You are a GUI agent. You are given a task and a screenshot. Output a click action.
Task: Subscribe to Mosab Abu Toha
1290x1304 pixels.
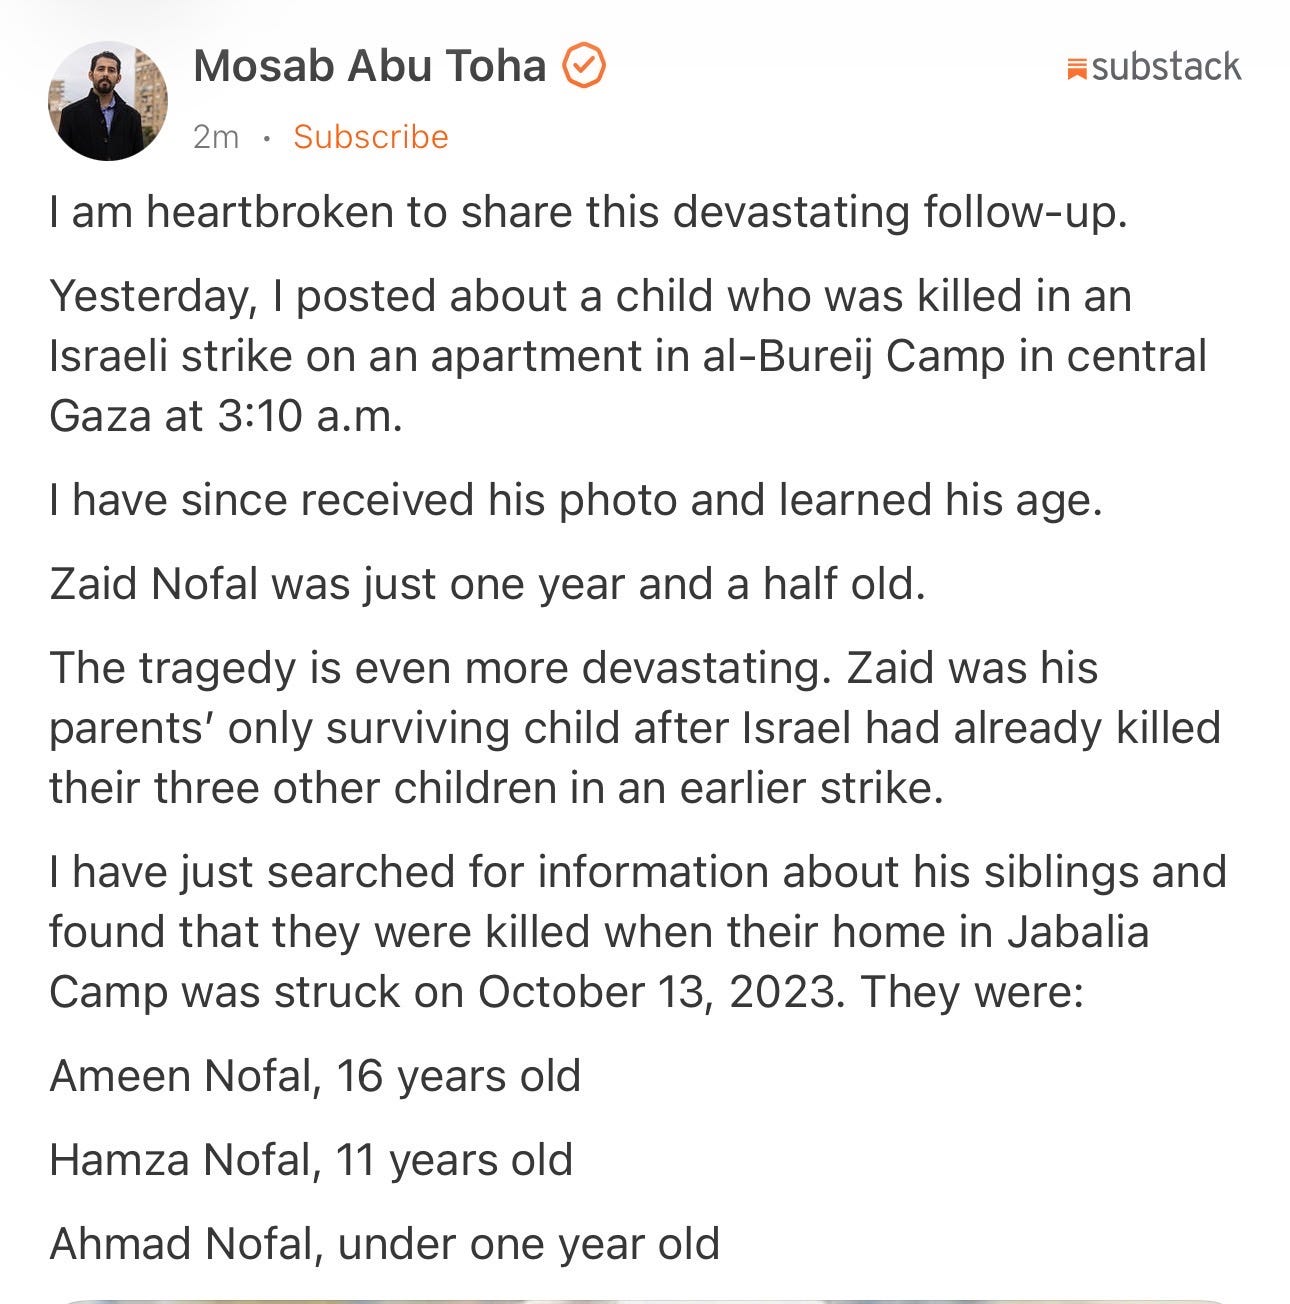370,136
